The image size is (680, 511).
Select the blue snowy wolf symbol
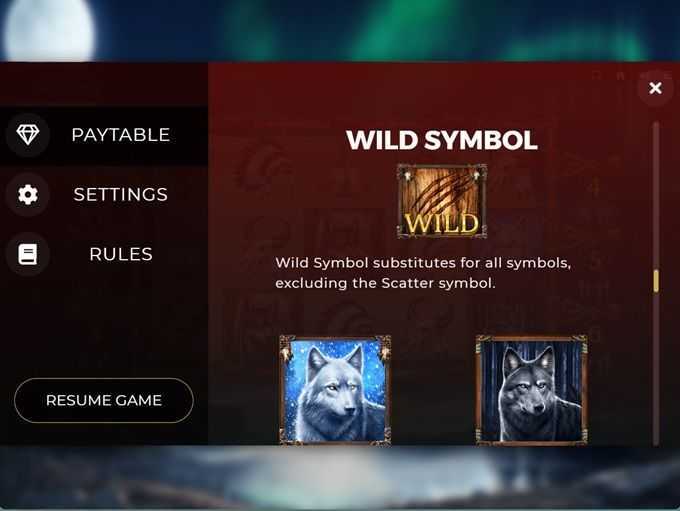coord(335,390)
